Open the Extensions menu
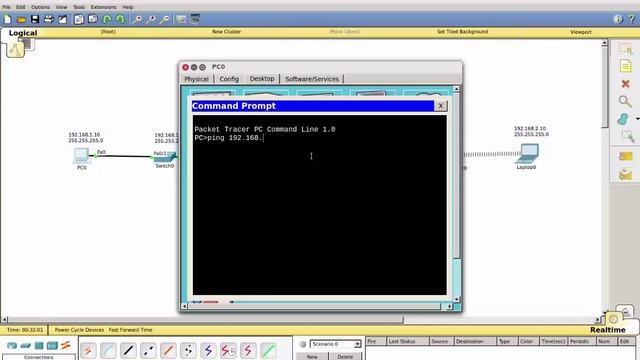 [103, 7]
